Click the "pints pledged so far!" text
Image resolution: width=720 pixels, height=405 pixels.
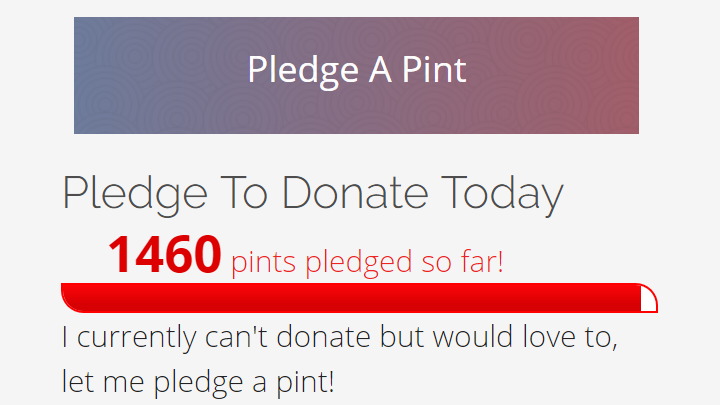click(x=367, y=263)
